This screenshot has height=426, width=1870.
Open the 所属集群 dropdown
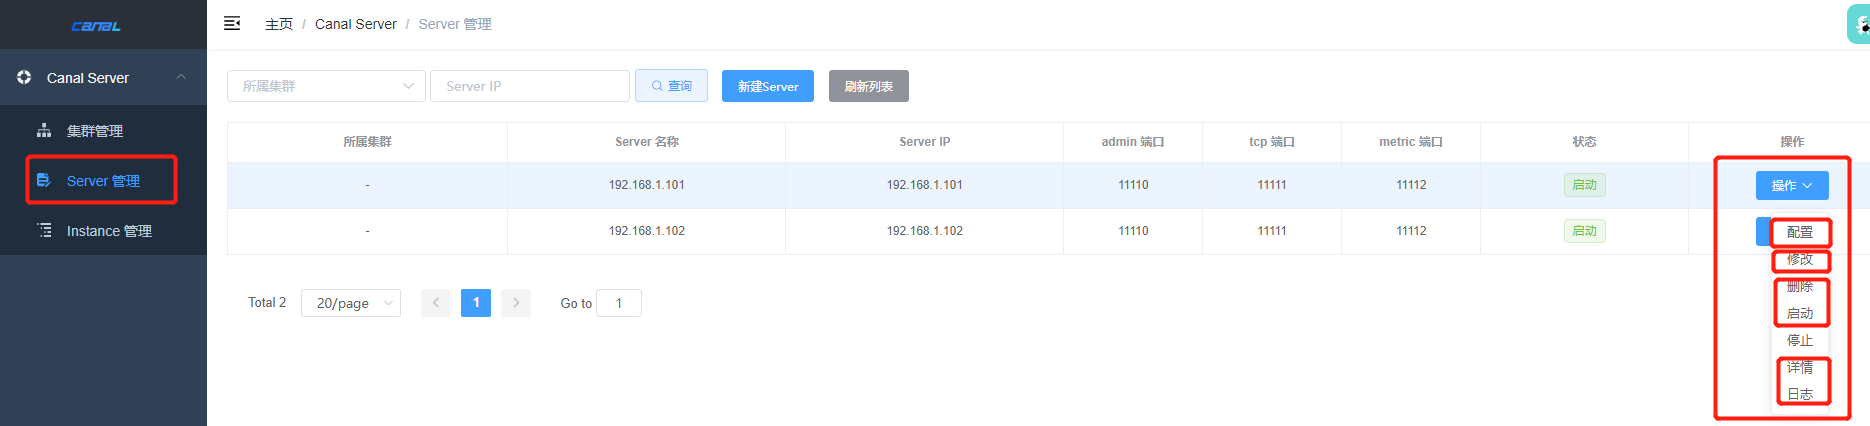326,86
